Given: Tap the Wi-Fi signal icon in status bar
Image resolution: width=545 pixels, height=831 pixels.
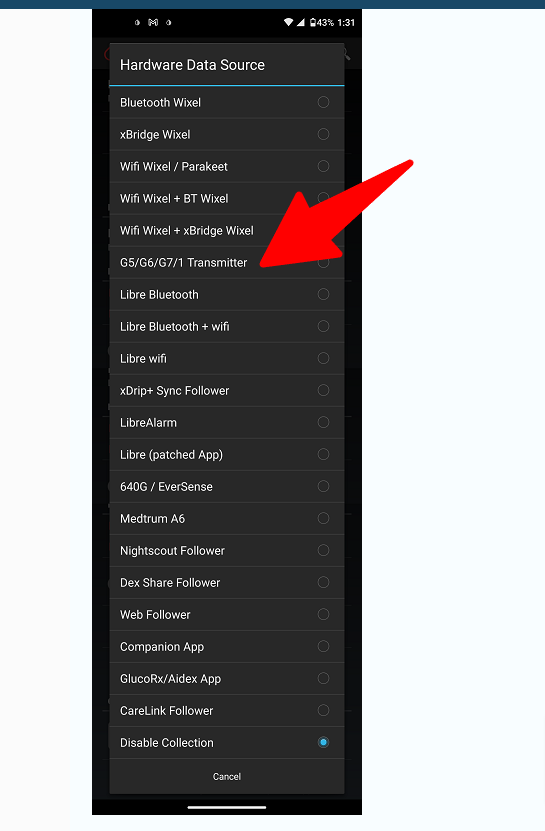Looking at the screenshot, I should [288, 22].
